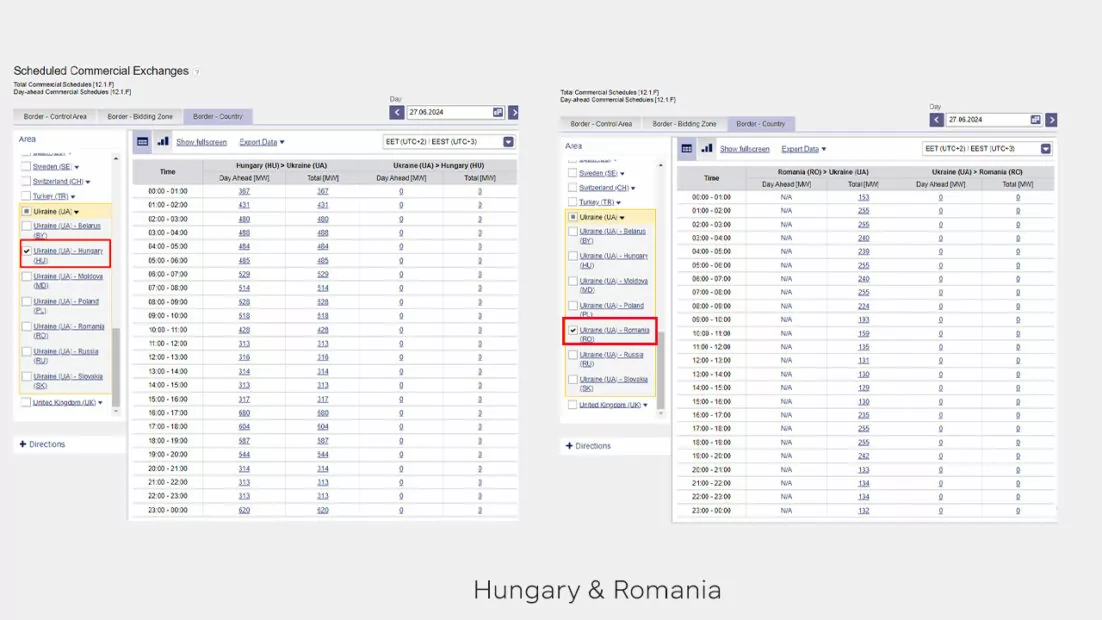Switch Romania panel to table view icon
The height and width of the screenshot is (620, 1102).
click(687, 148)
